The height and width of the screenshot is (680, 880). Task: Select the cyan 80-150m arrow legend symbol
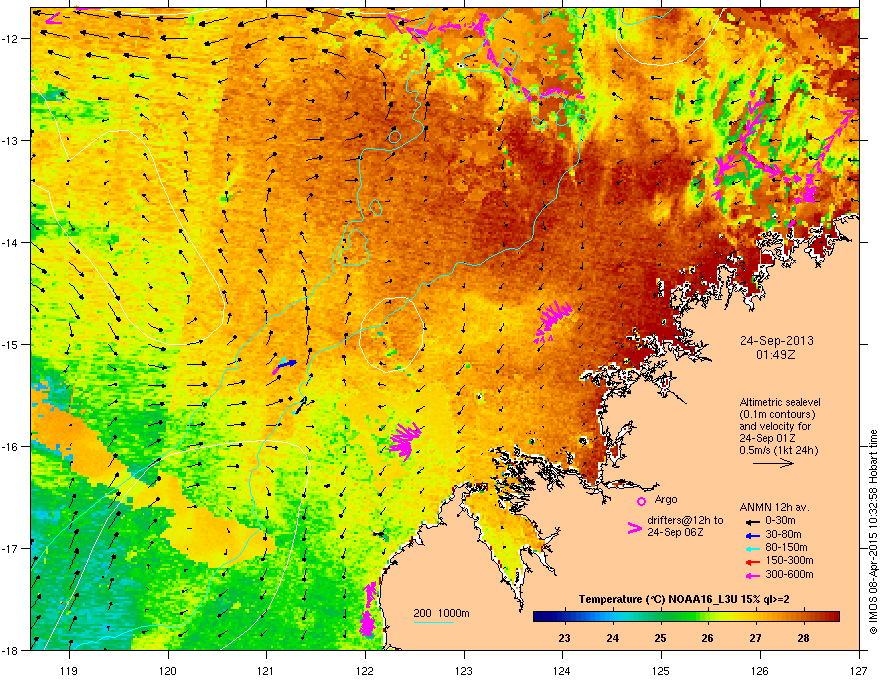click(x=751, y=549)
